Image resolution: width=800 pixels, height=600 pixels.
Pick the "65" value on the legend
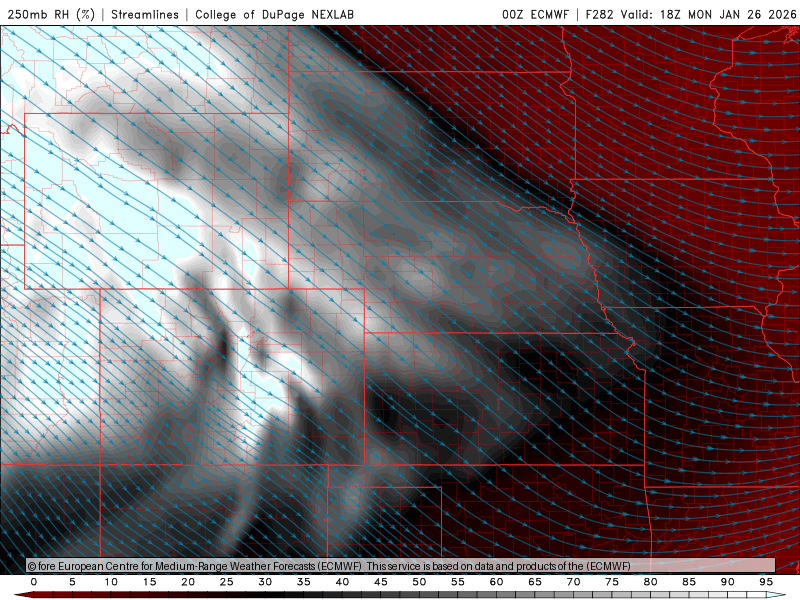[x=535, y=582]
